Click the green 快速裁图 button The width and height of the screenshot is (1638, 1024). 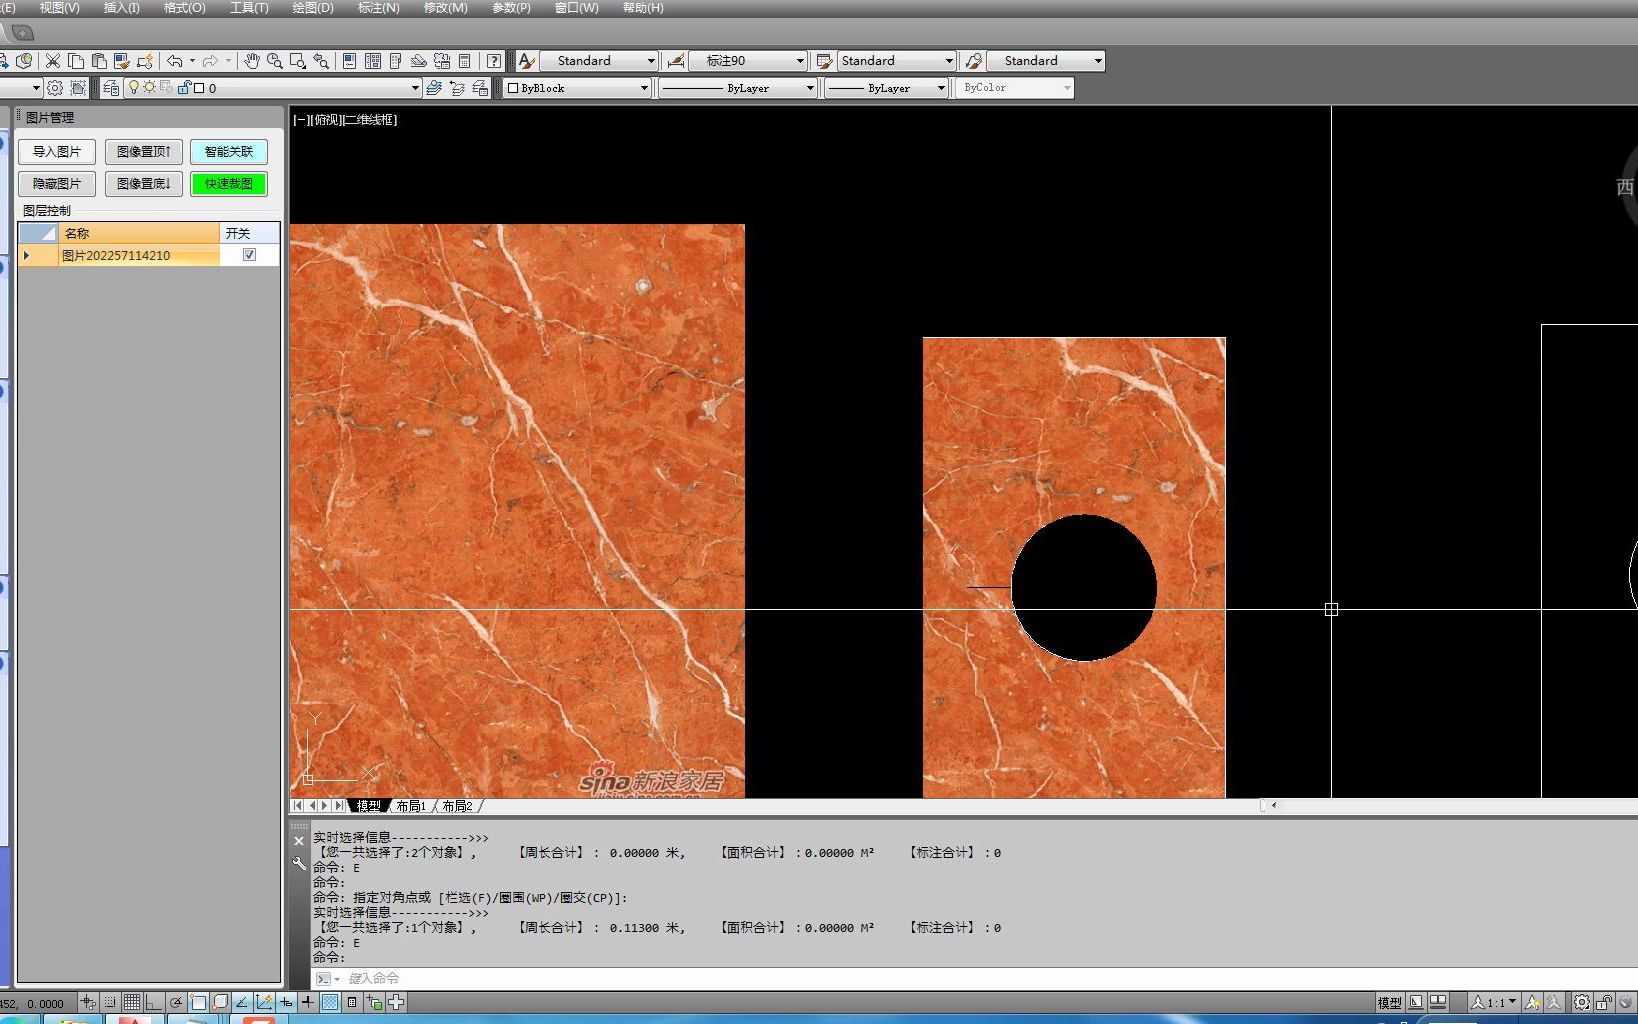[229, 184]
